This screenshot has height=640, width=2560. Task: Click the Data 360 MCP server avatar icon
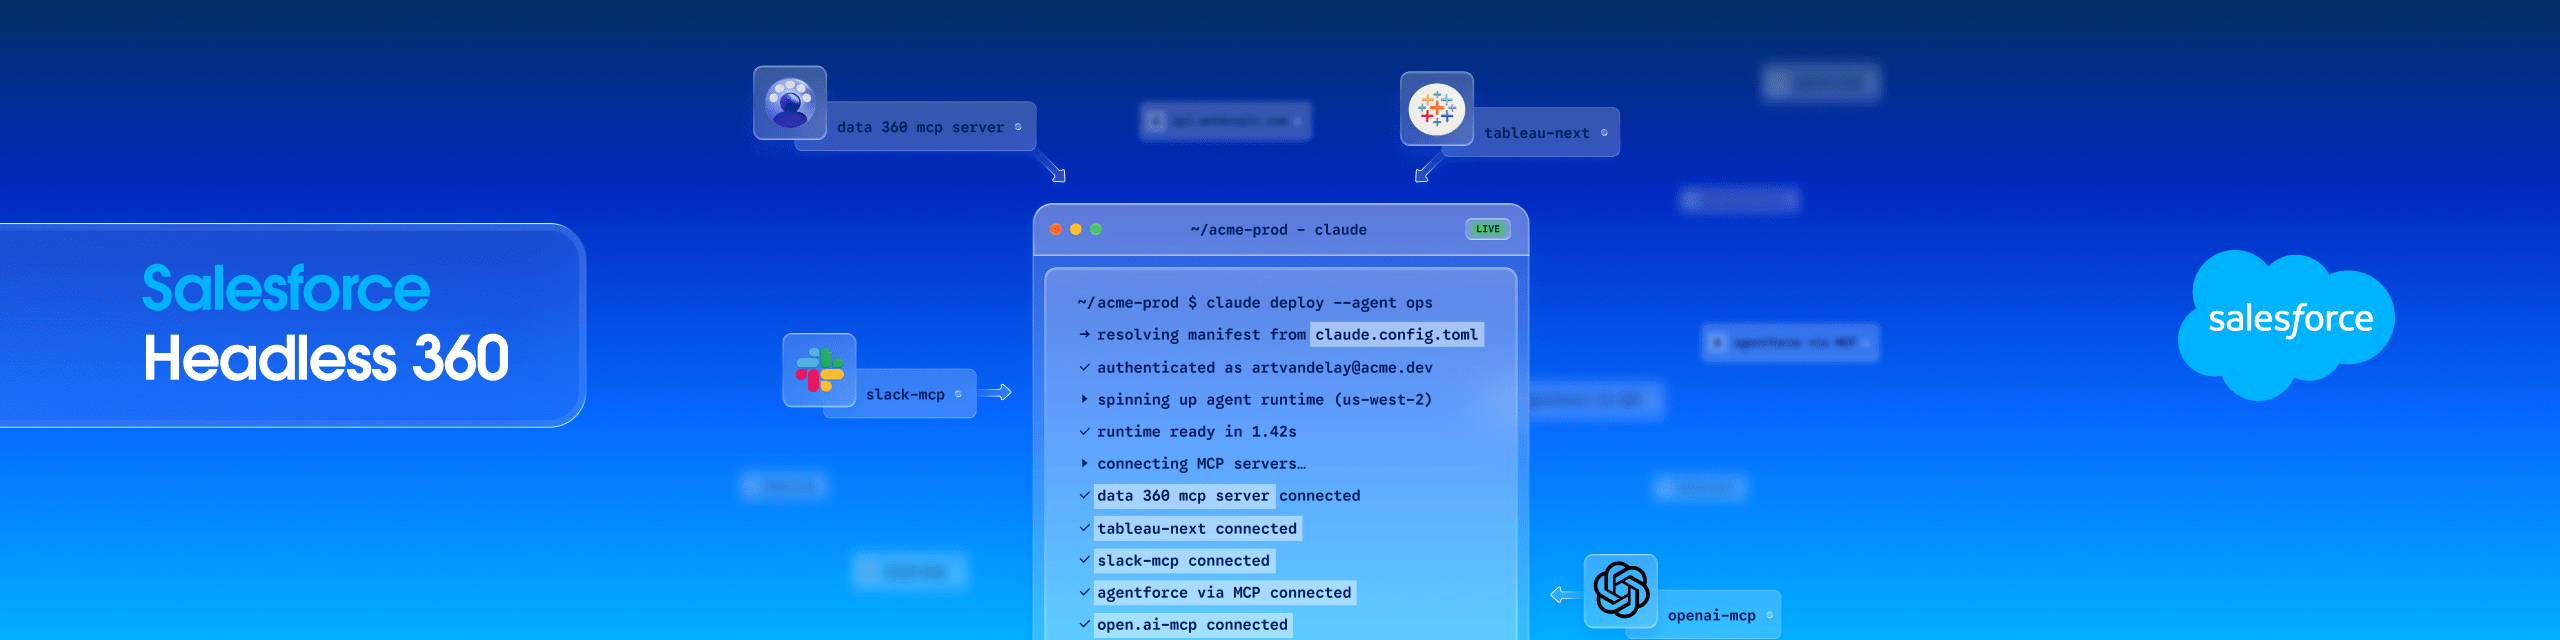pos(790,103)
